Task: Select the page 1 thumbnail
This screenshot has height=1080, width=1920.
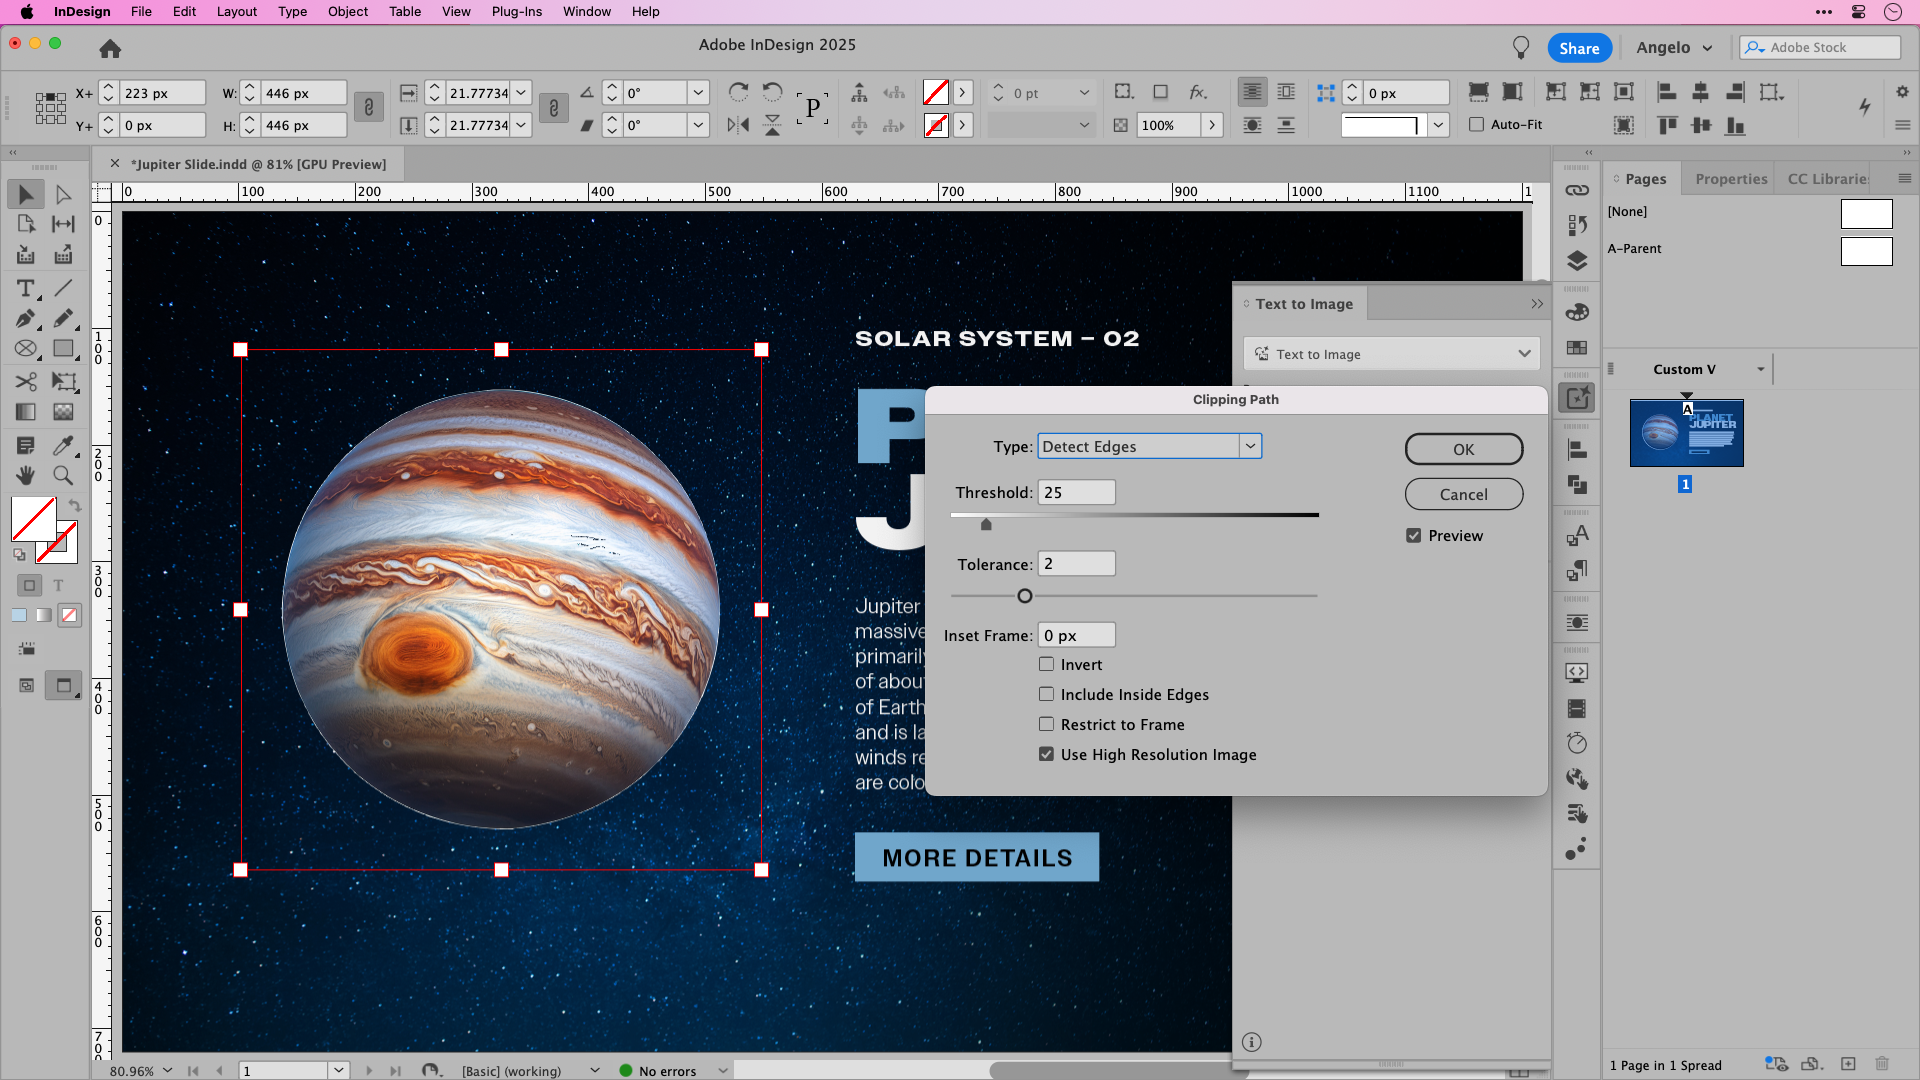Action: point(1687,432)
